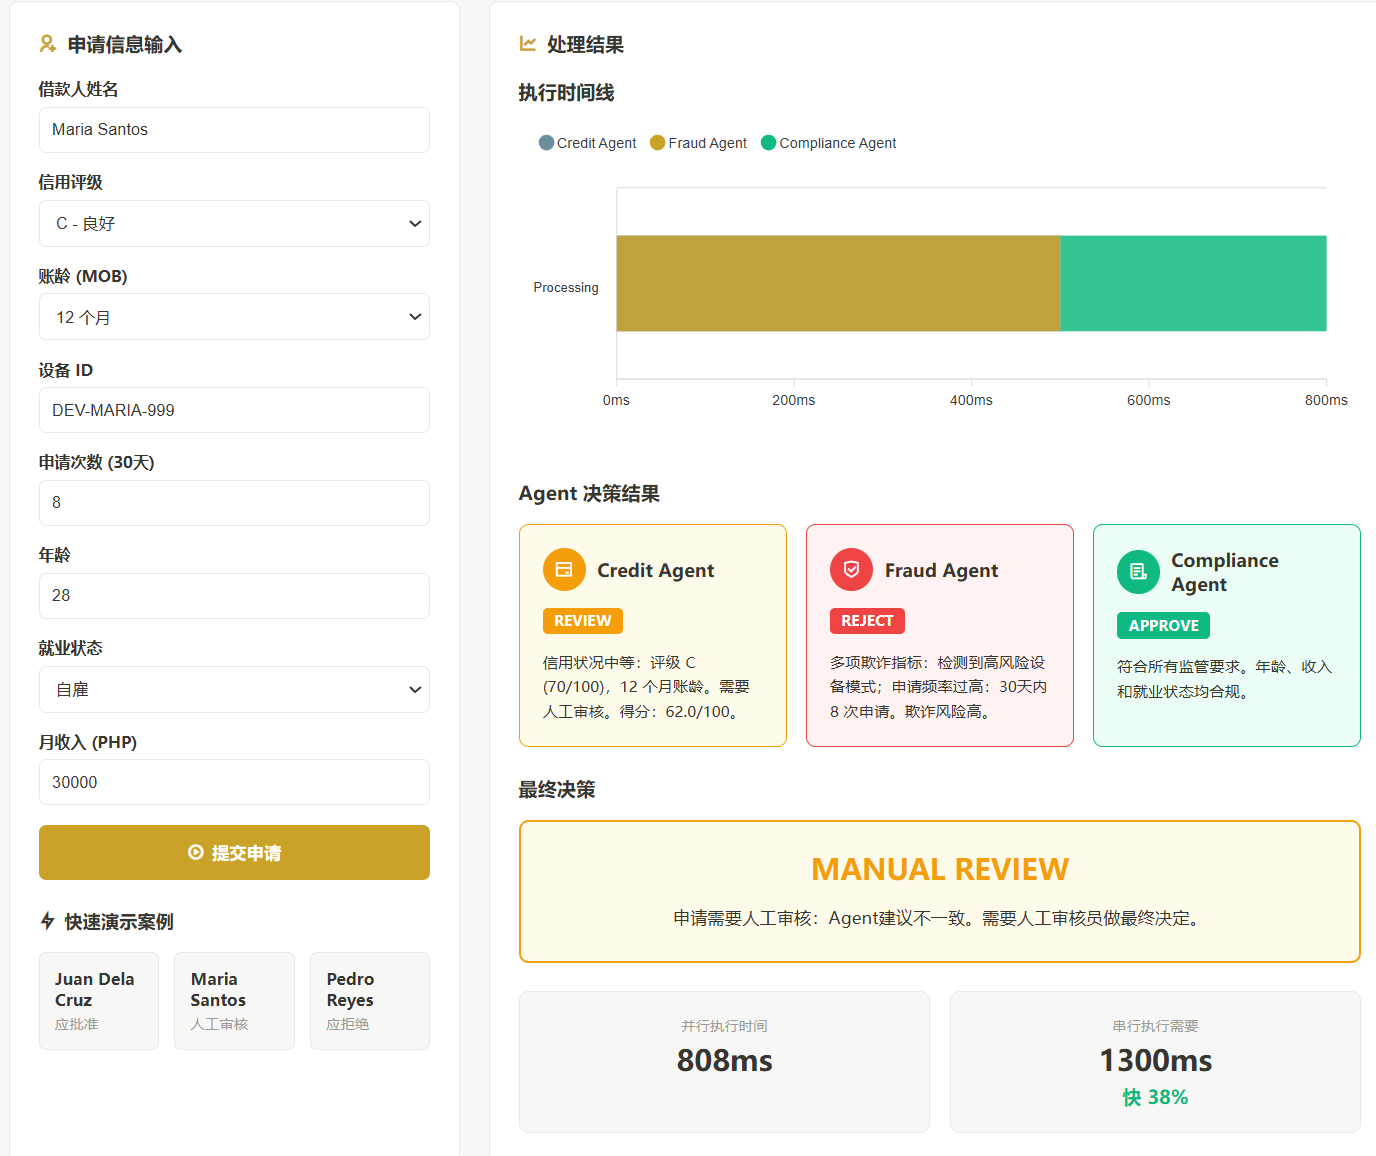Click the 1300ms serial execution value

tap(1156, 1060)
